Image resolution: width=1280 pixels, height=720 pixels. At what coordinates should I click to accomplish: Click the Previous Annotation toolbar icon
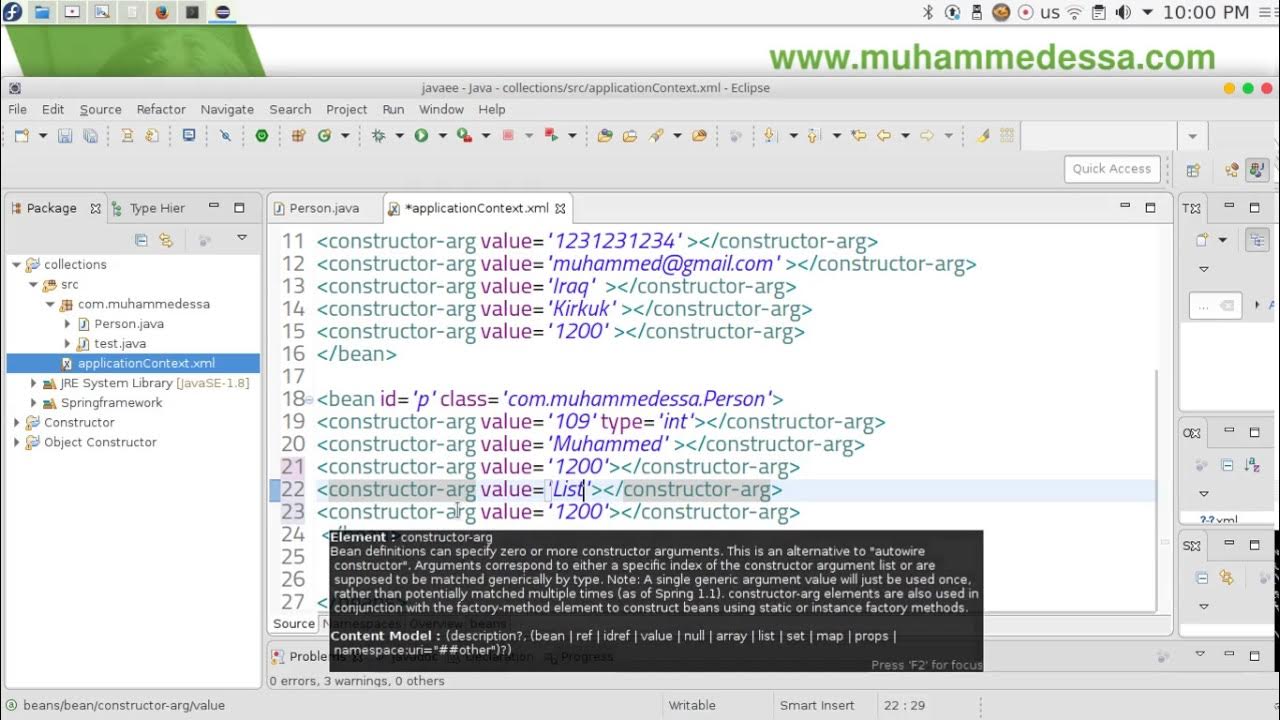(813, 136)
